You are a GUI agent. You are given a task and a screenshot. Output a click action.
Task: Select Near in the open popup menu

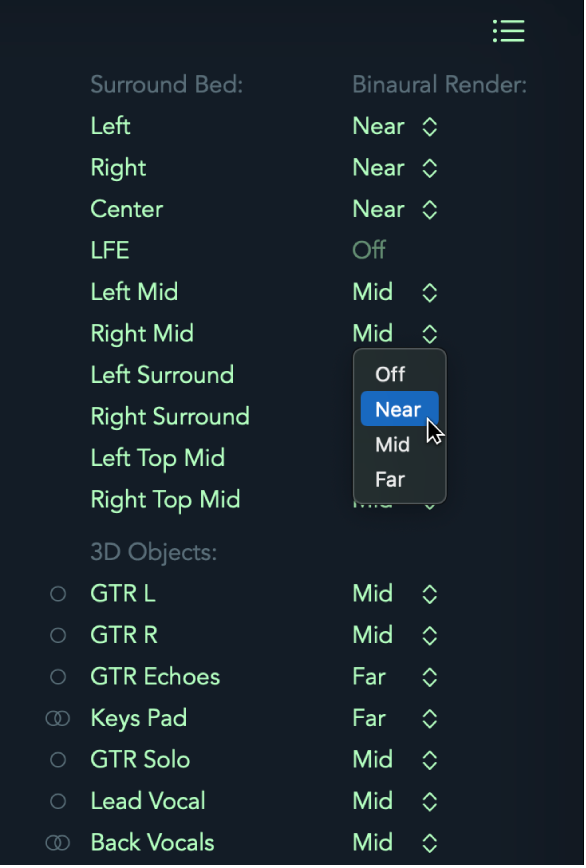400,410
